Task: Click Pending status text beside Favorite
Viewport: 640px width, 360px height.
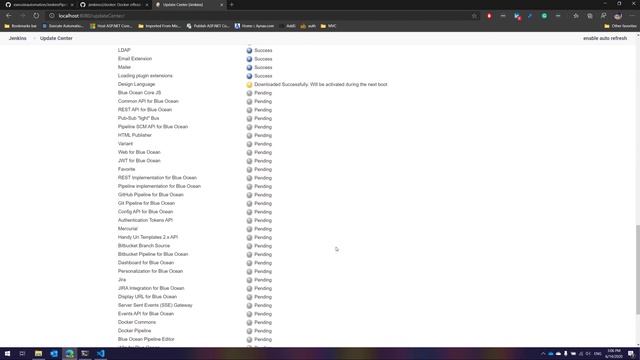Action: tap(263, 169)
